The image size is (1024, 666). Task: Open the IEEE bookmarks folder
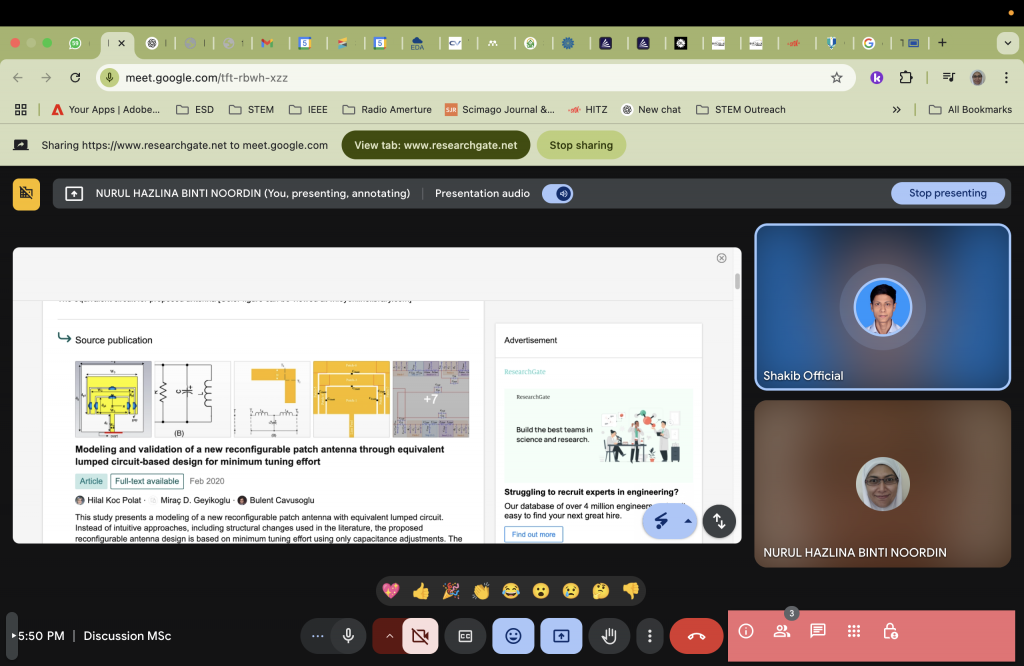[x=308, y=110]
